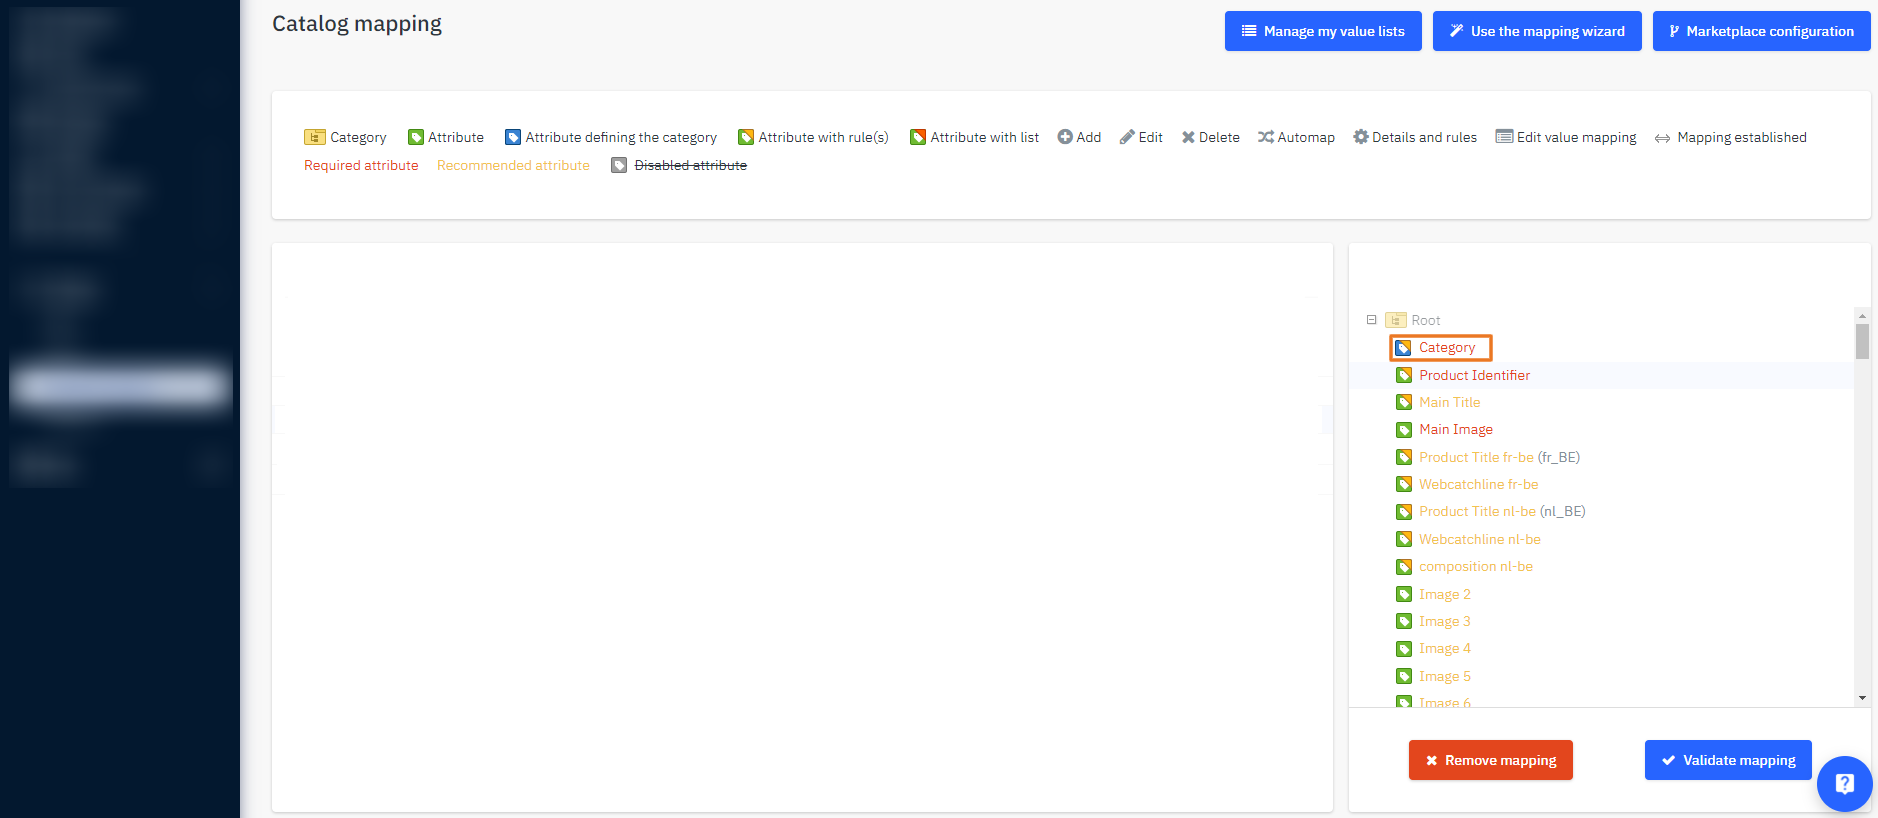This screenshot has width=1878, height=818.
Task: Click the Edit value mapping list icon
Action: 1504,137
